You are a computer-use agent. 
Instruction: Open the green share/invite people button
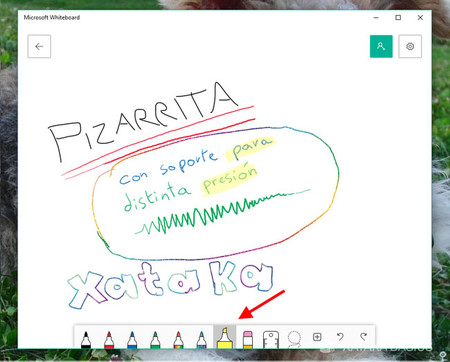click(381, 46)
